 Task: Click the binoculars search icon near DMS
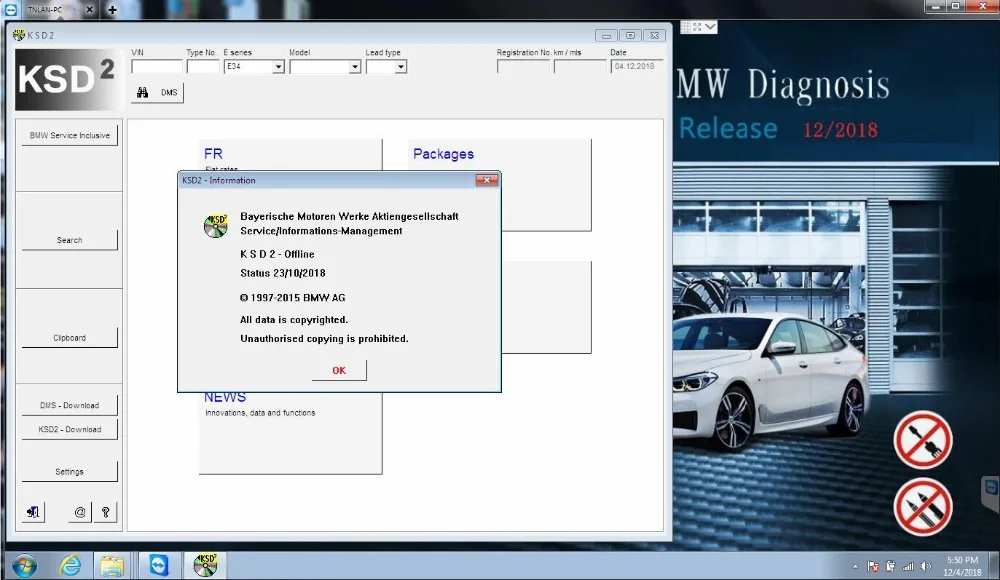142,93
